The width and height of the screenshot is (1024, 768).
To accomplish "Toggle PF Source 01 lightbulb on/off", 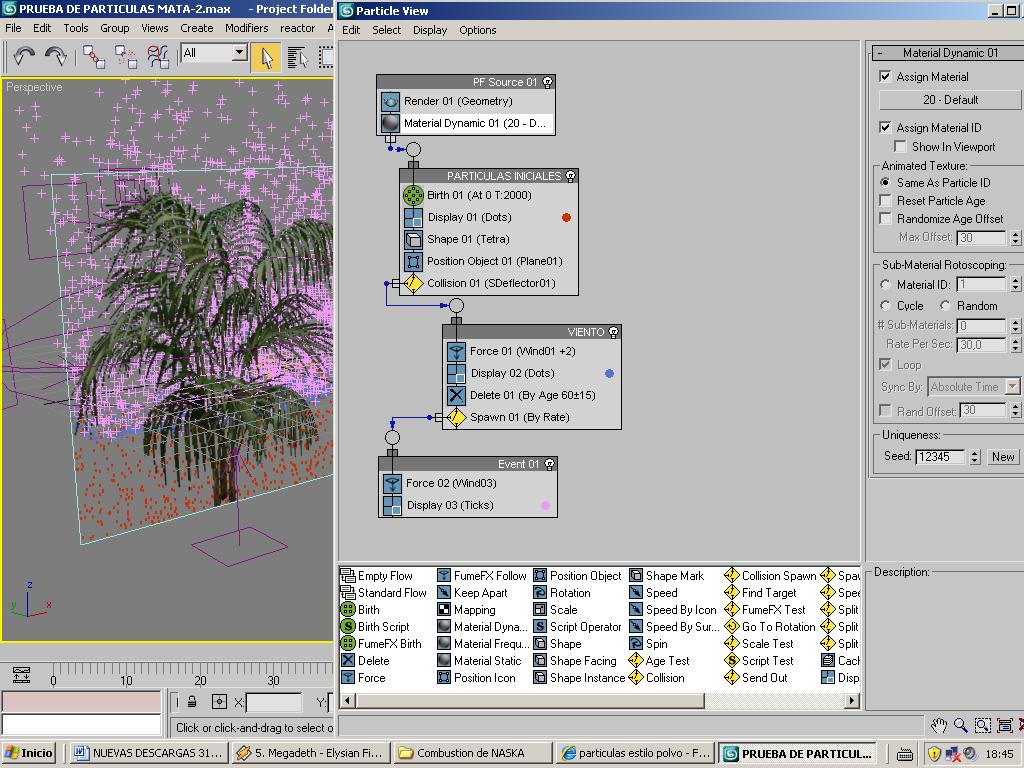I will (x=547, y=82).
